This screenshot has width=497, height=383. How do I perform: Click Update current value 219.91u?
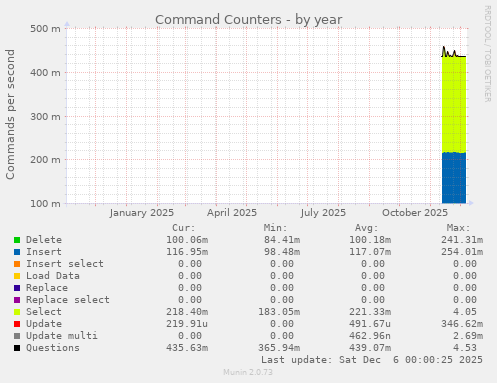[x=187, y=324]
